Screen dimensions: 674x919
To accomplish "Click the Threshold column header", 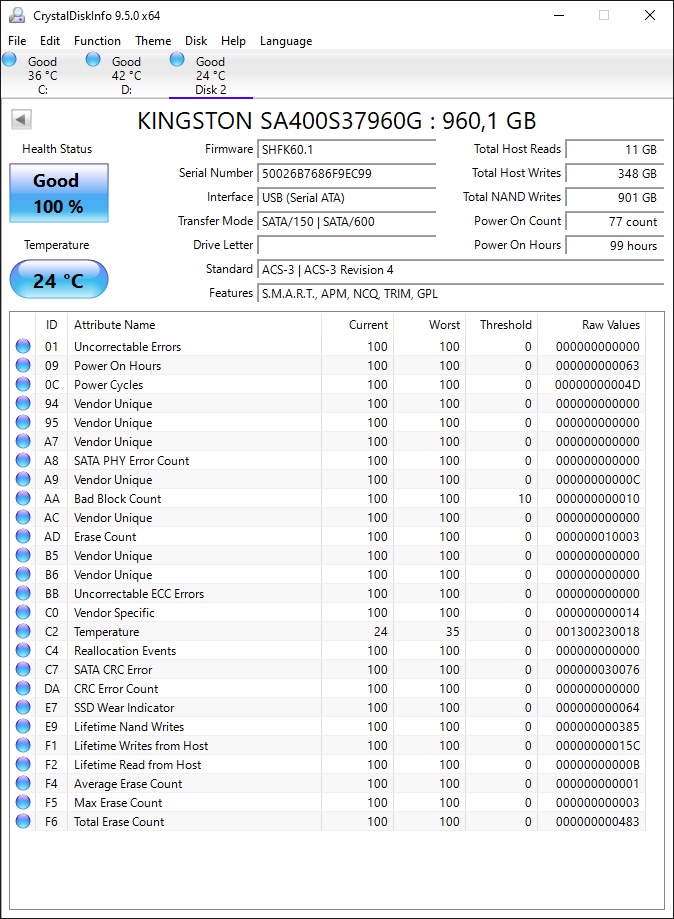I will pos(501,325).
